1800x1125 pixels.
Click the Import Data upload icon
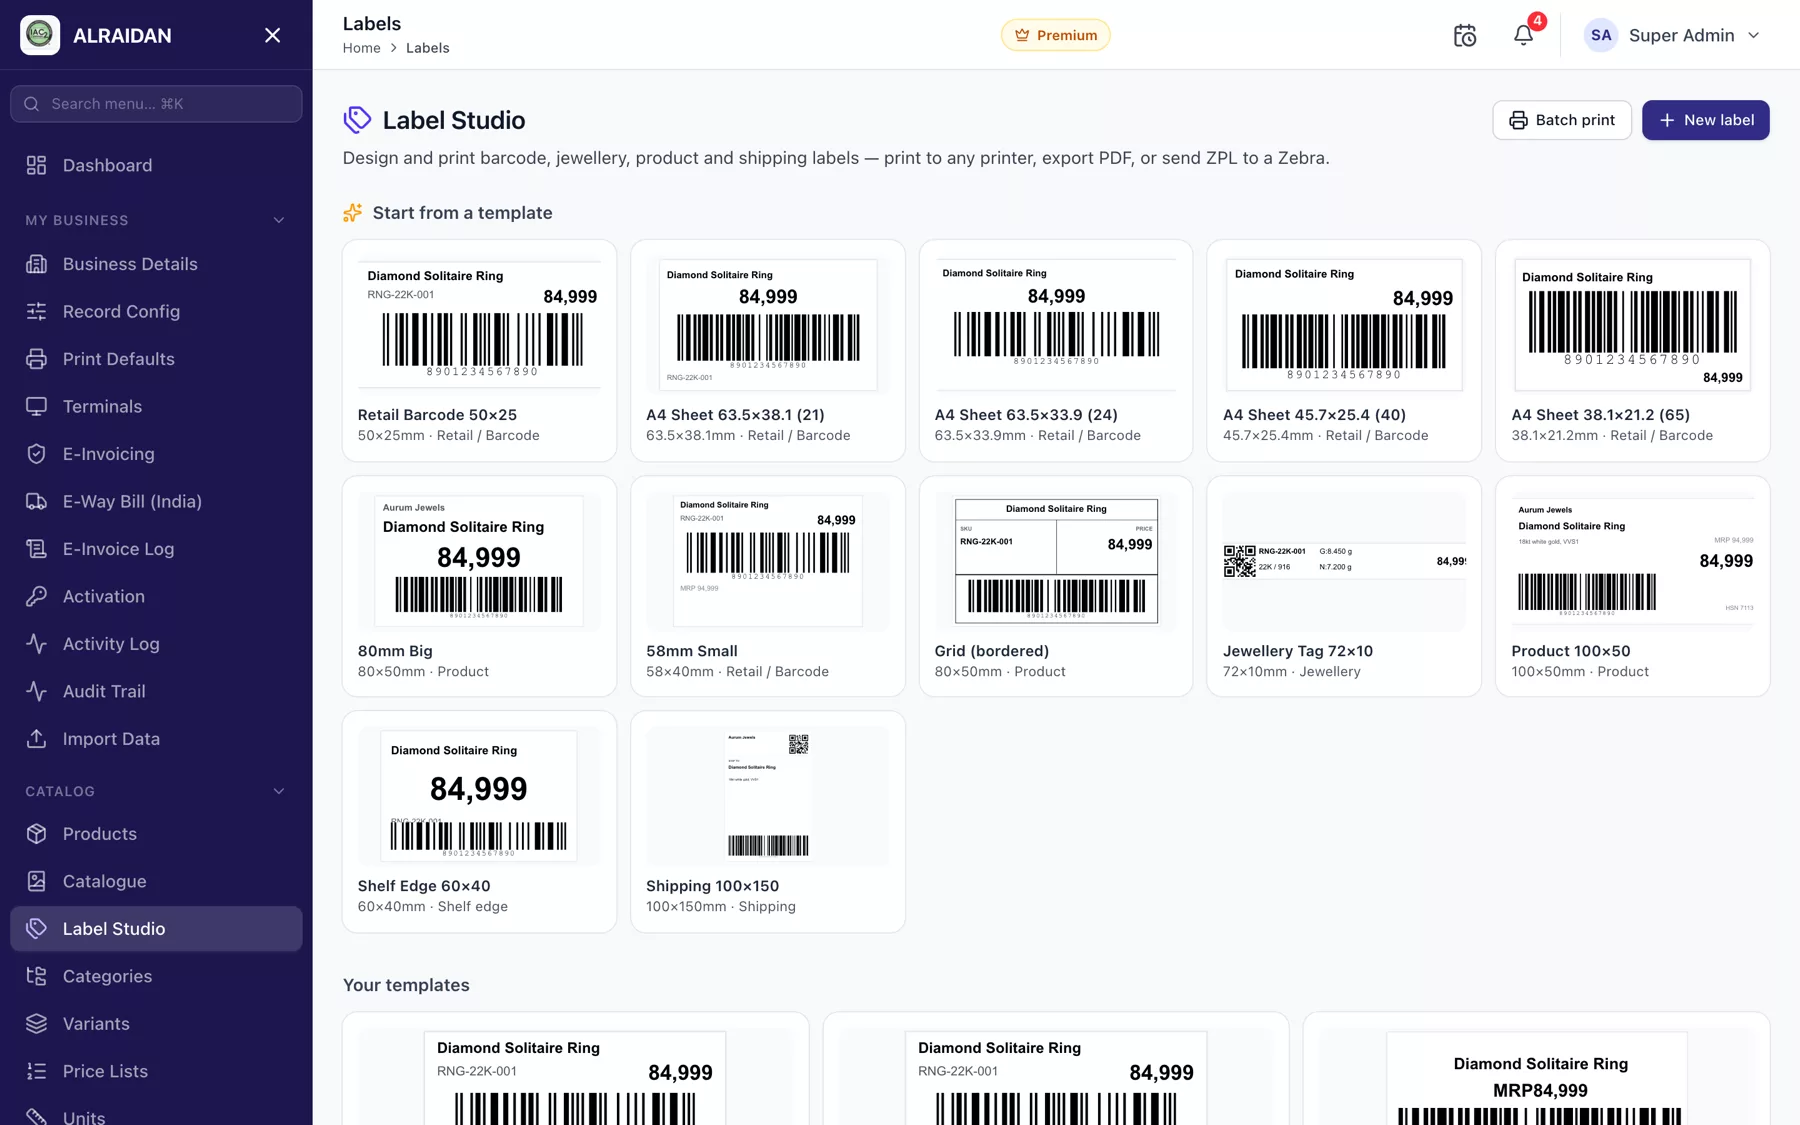pyautogui.click(x=36, y=739)
